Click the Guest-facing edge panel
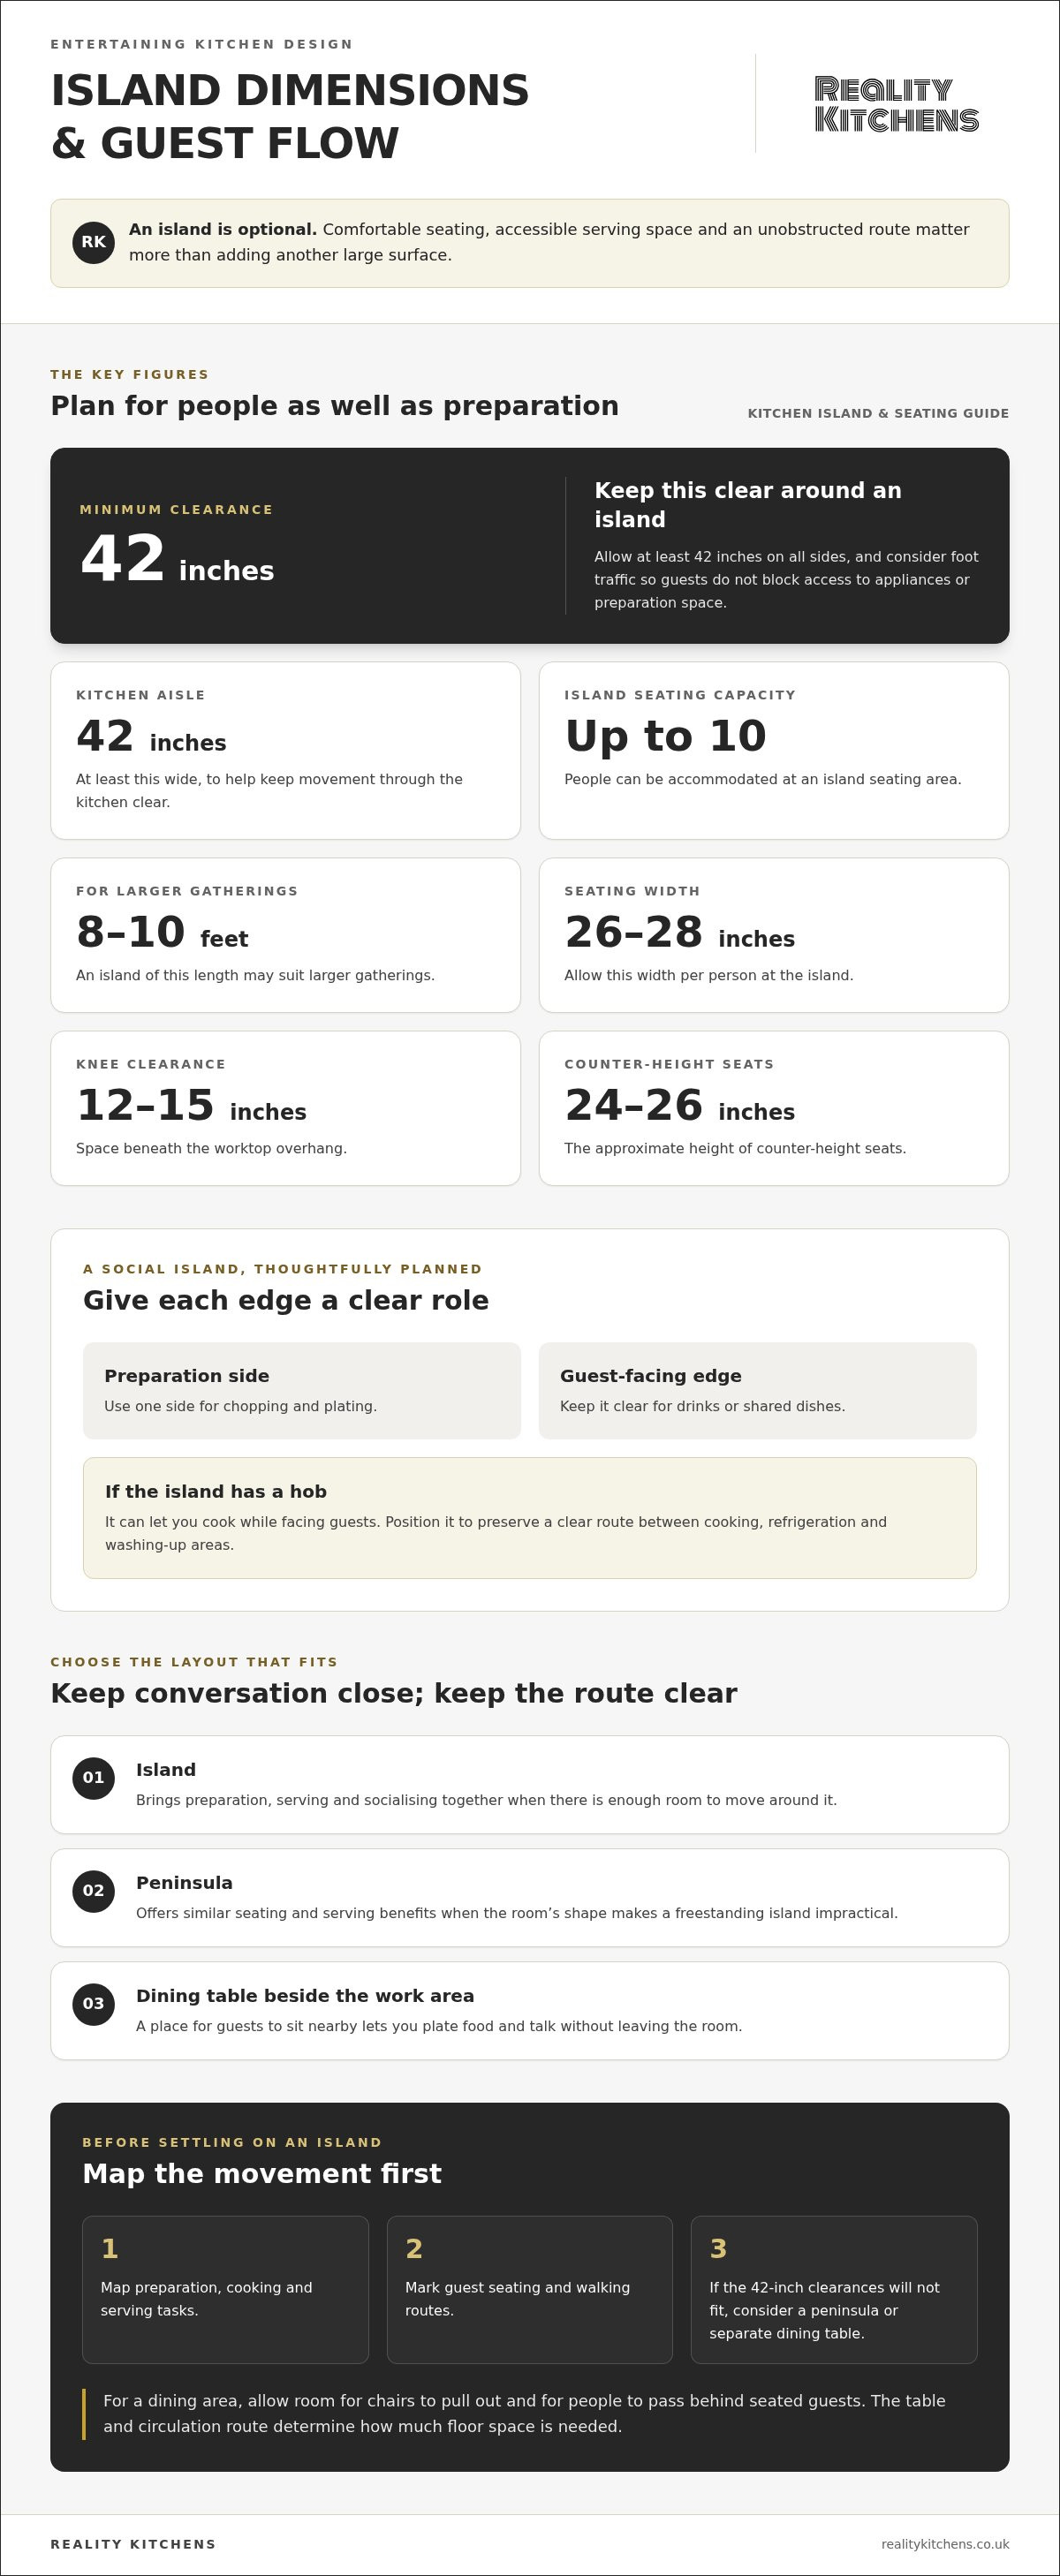The height and width of the screenshot is (2576, 1060). (x=758, y=1391)
